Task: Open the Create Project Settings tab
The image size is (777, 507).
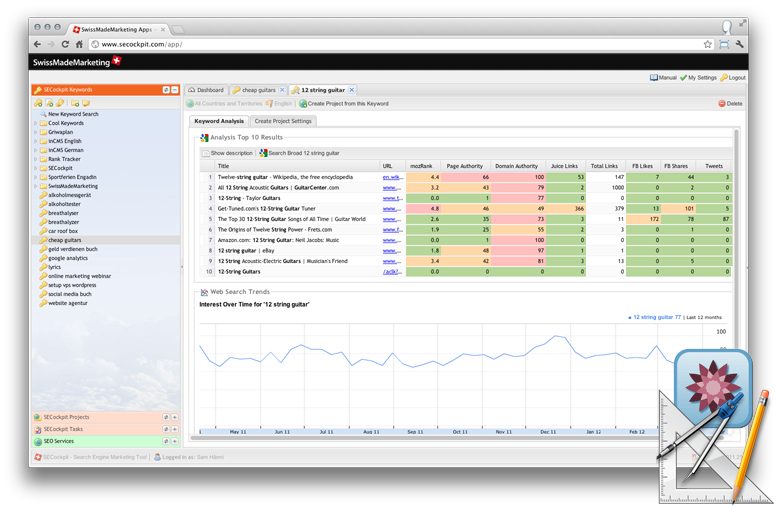Action: [x=283, y=121]
